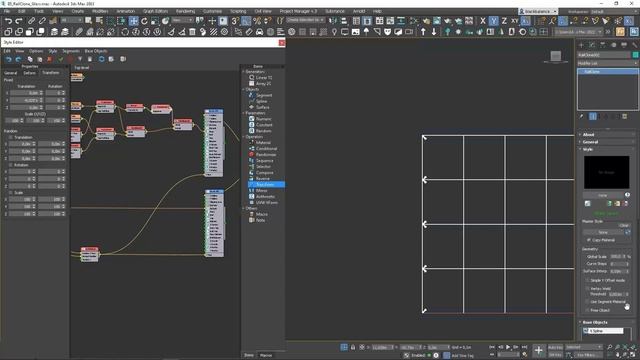Open the Base Objects menu in the Style Editor
Screen dimensions: 640x360
click(96, 51)
